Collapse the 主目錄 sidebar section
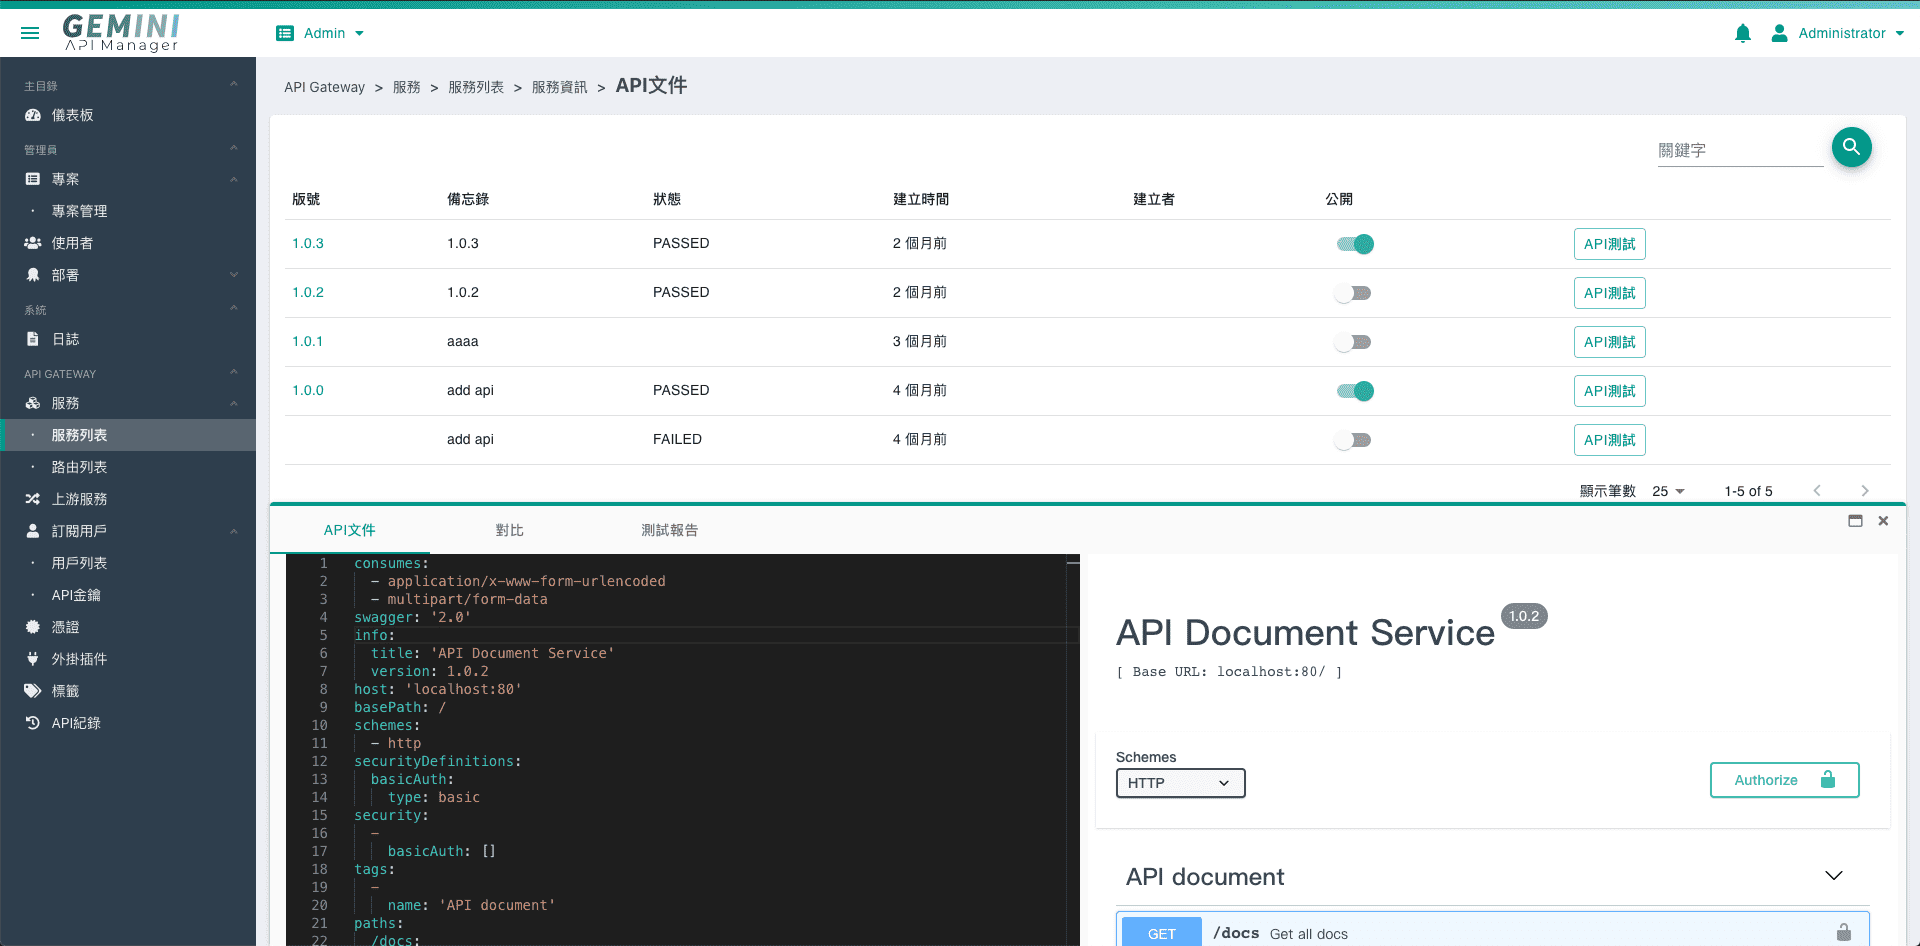 click(233, 84)
